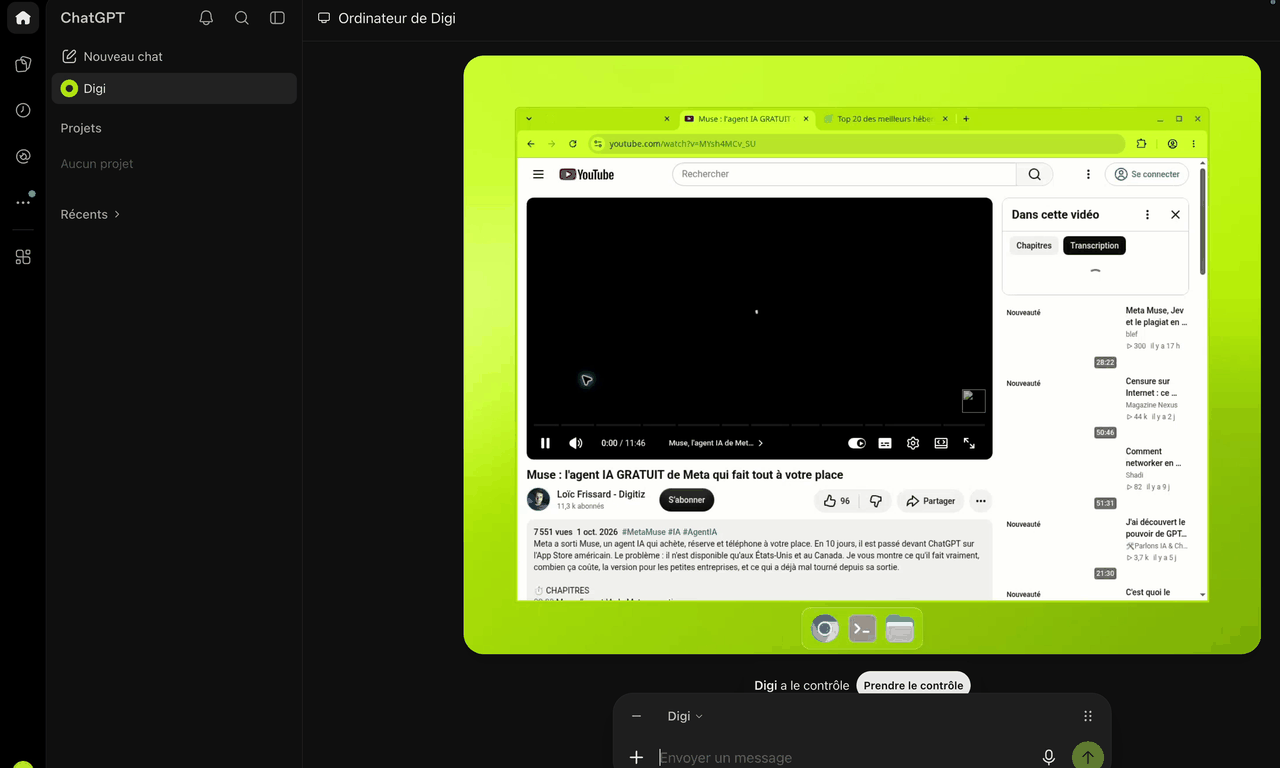Collapse the sidebar with the panel icon
Image resolution: width=1280 pixels, height=768 pixels.
point(278,18)
